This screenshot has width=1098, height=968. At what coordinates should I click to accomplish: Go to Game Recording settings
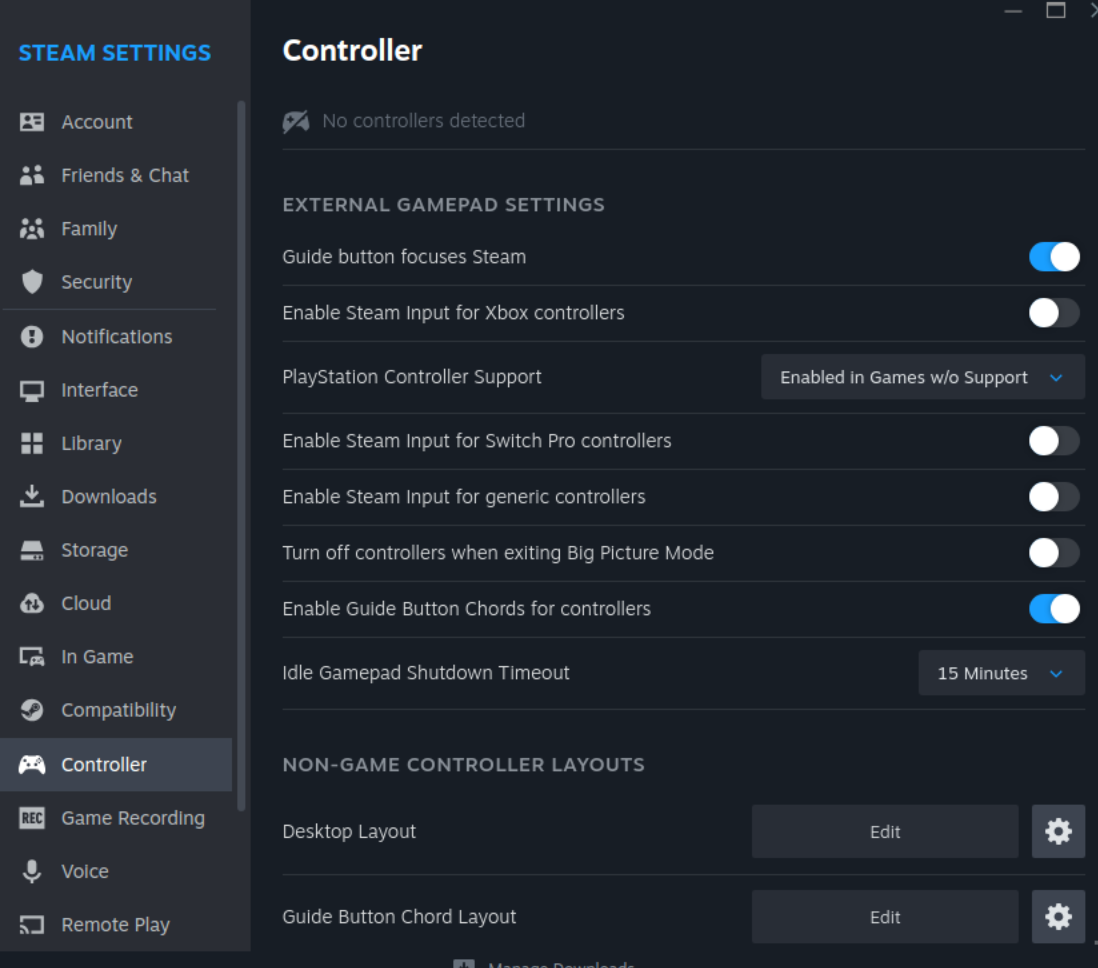(116, 818)
